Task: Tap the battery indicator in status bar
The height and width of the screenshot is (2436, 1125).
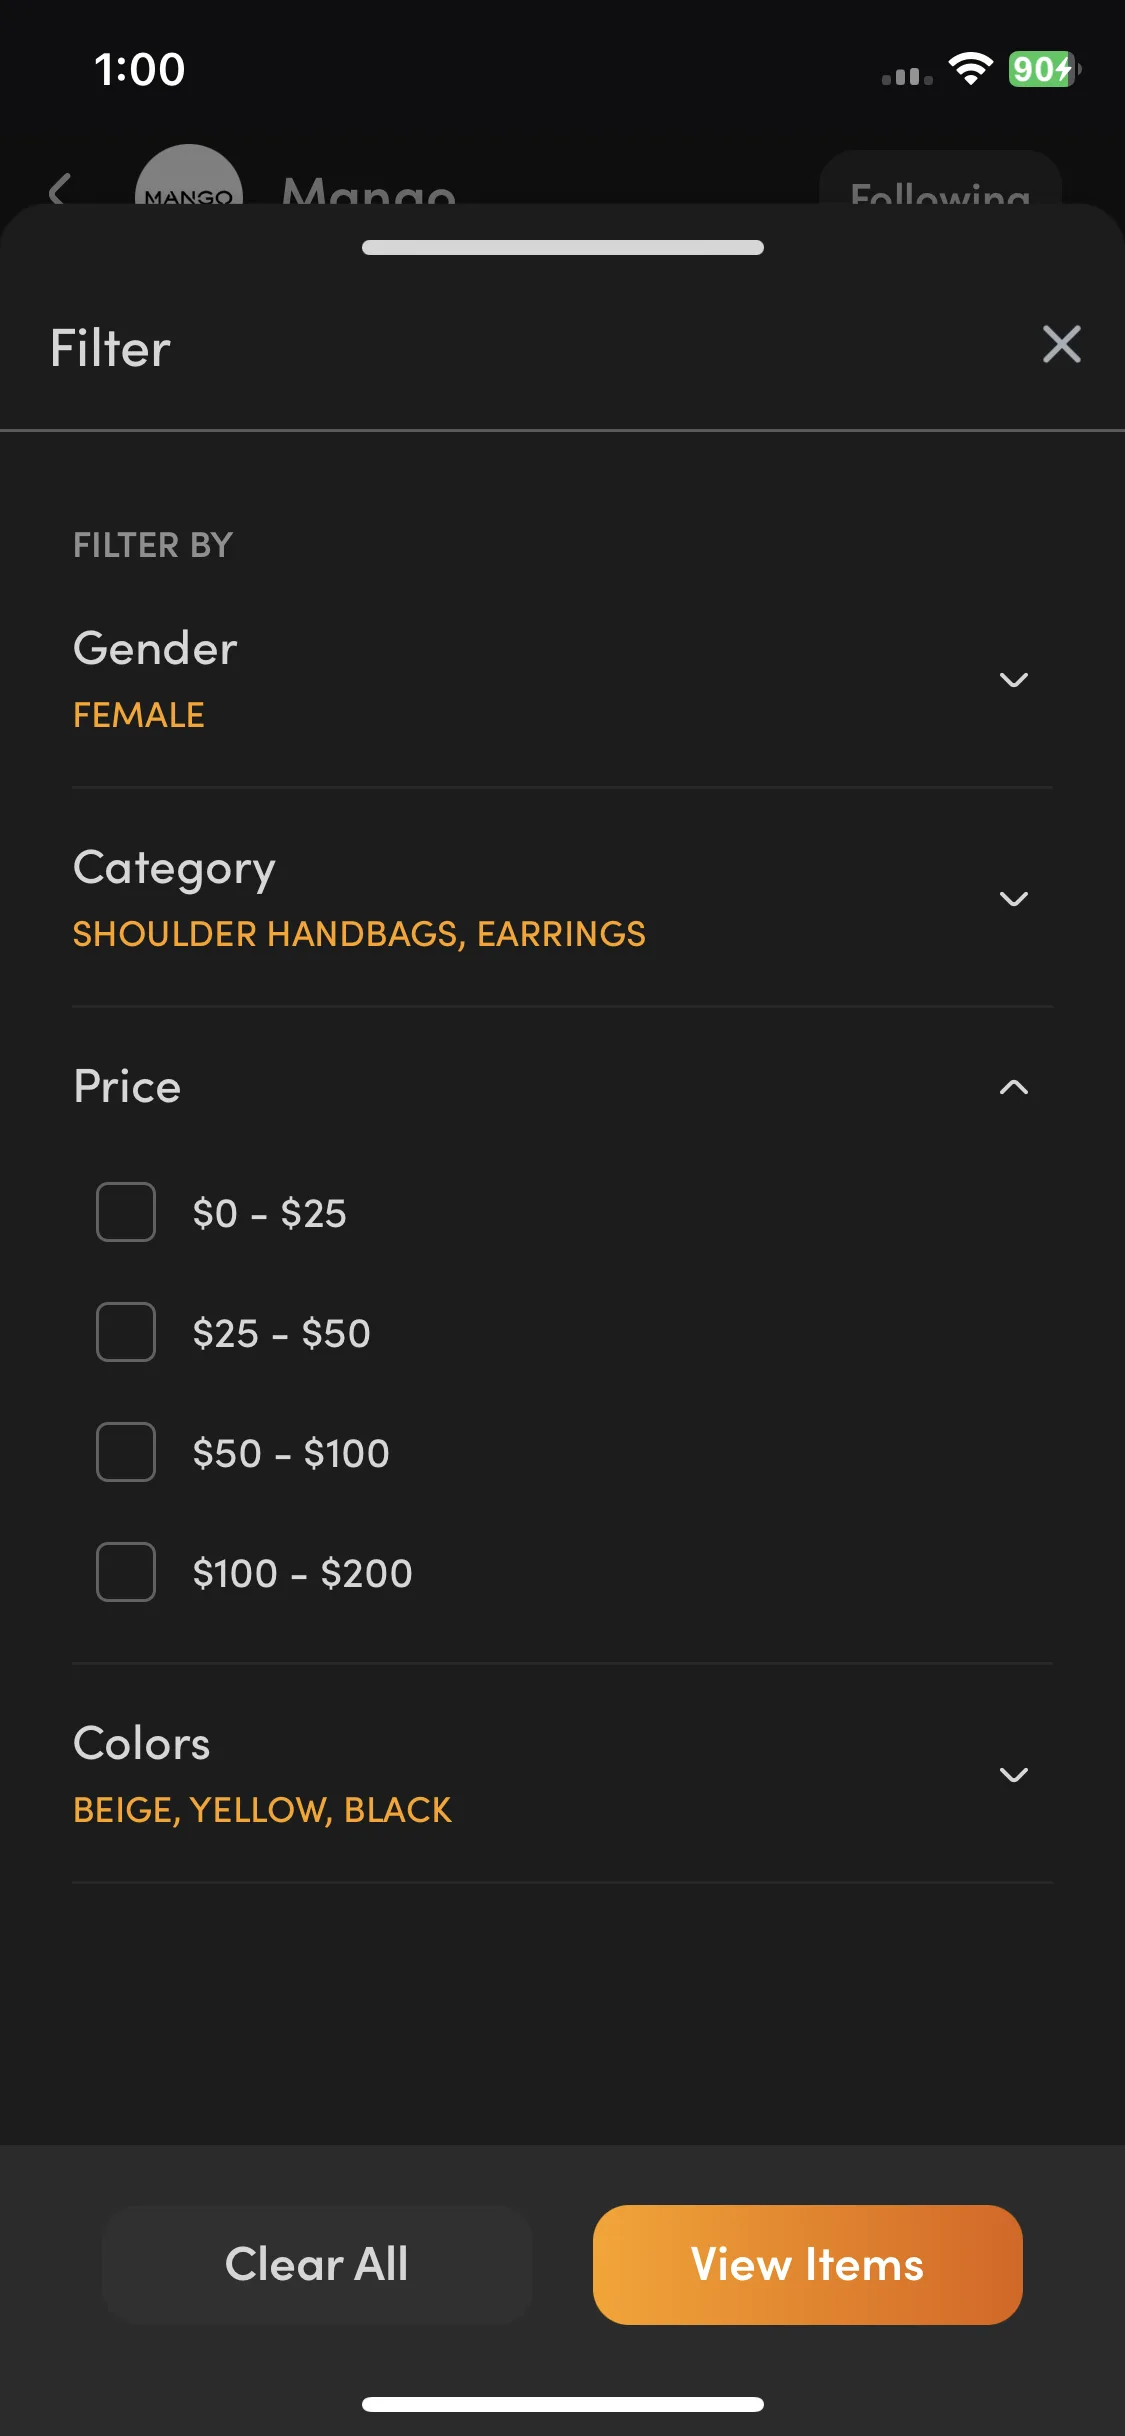Action: 1044,69
